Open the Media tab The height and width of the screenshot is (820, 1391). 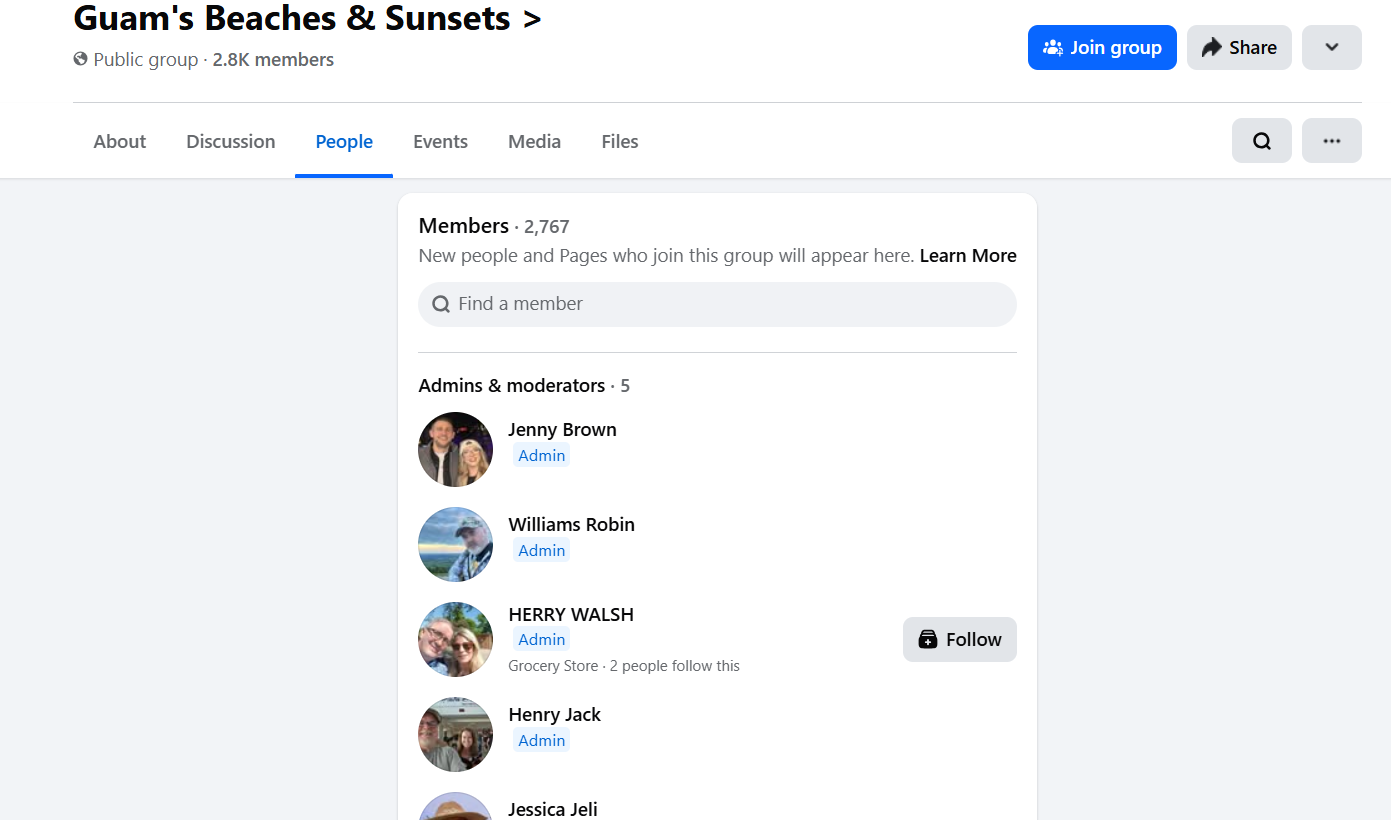click(534, 141)
